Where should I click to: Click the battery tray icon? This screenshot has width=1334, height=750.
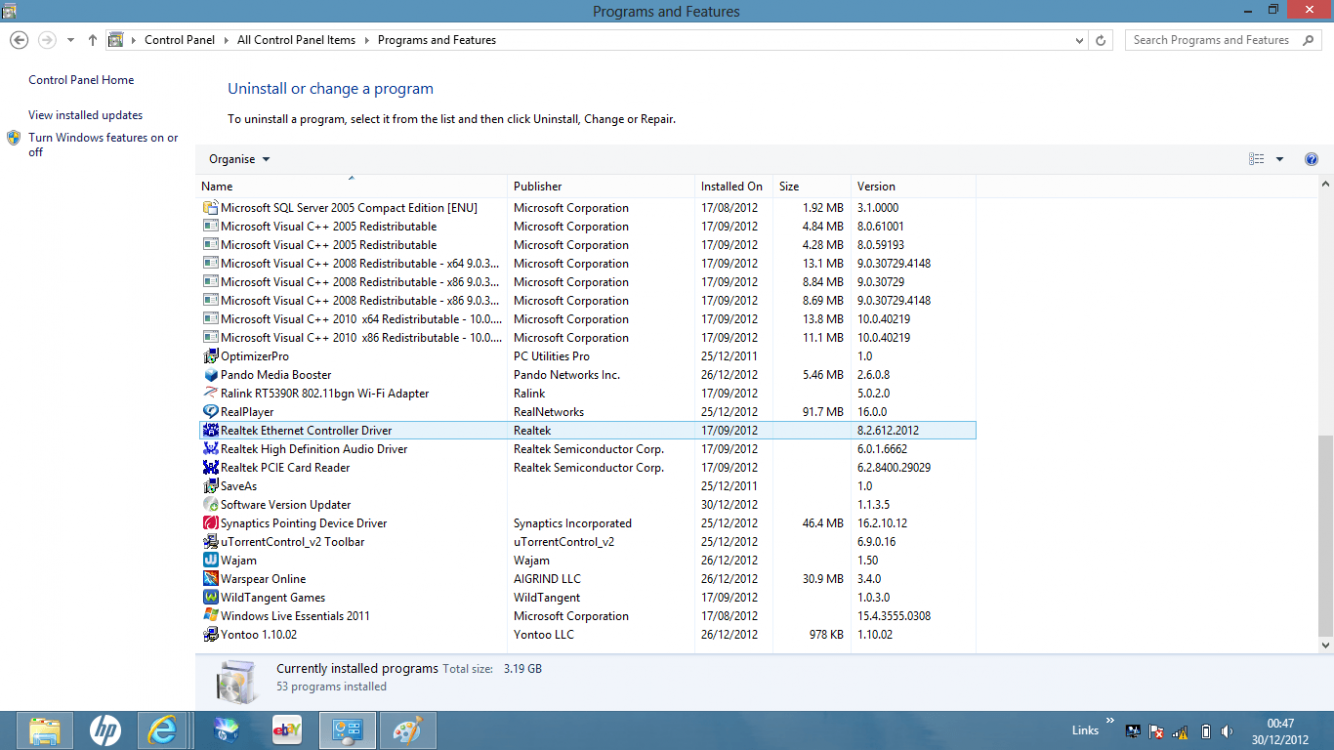pyautogui.click(x=1205, y=732)
